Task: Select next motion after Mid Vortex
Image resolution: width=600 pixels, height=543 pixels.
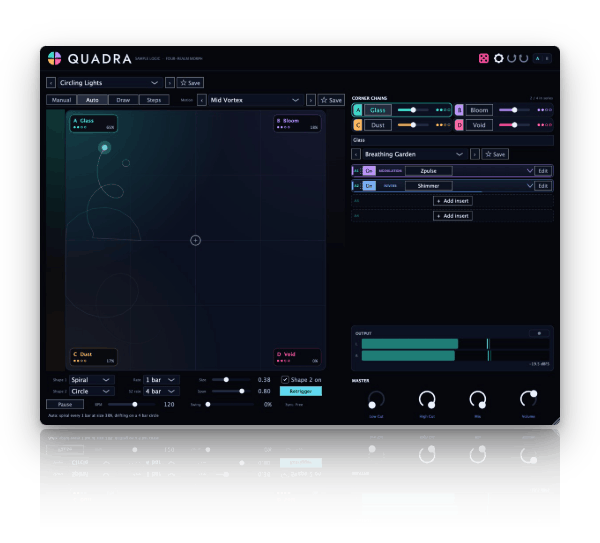Action: (311, 100)
